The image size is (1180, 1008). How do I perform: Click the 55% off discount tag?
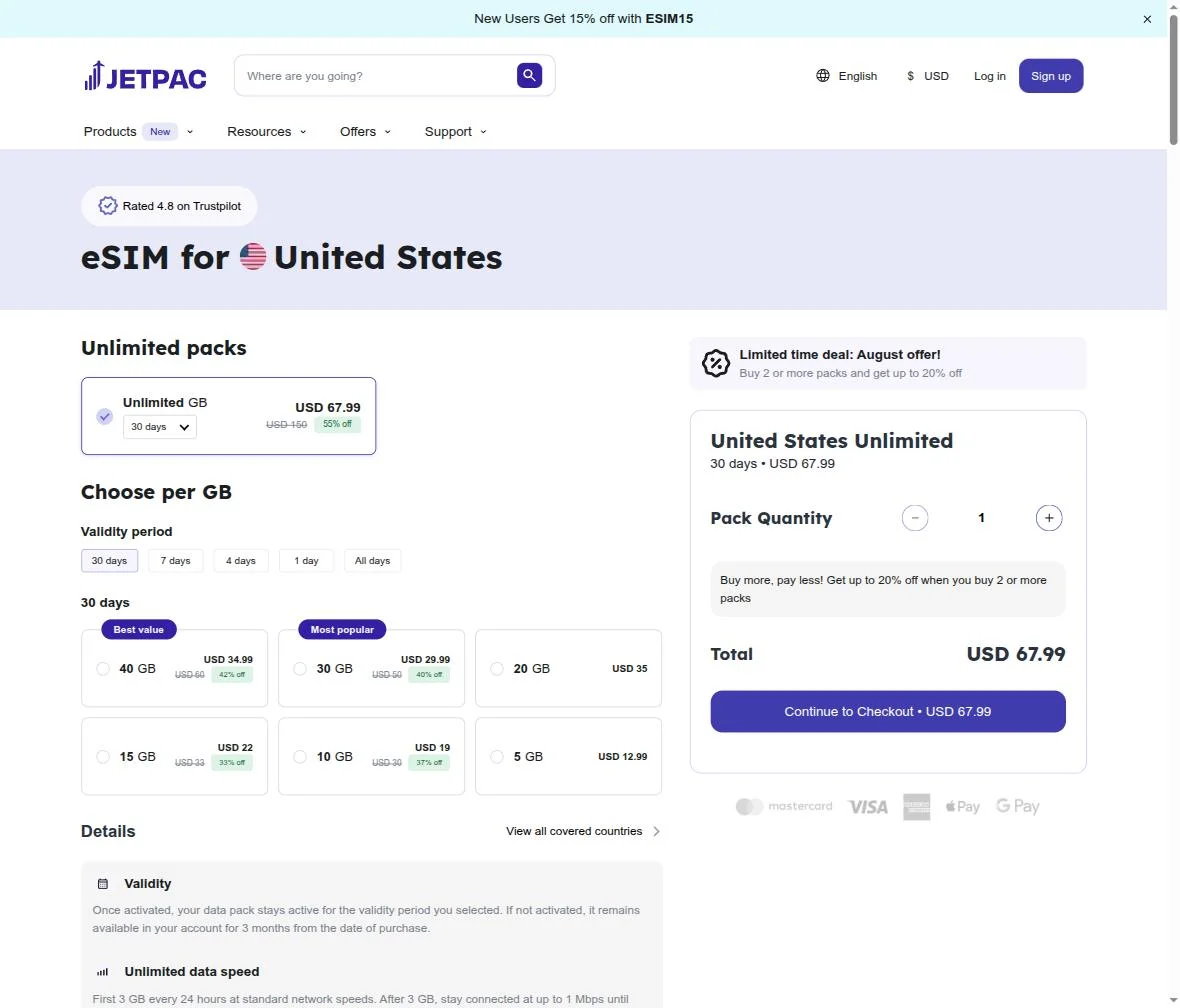[337, 425]
